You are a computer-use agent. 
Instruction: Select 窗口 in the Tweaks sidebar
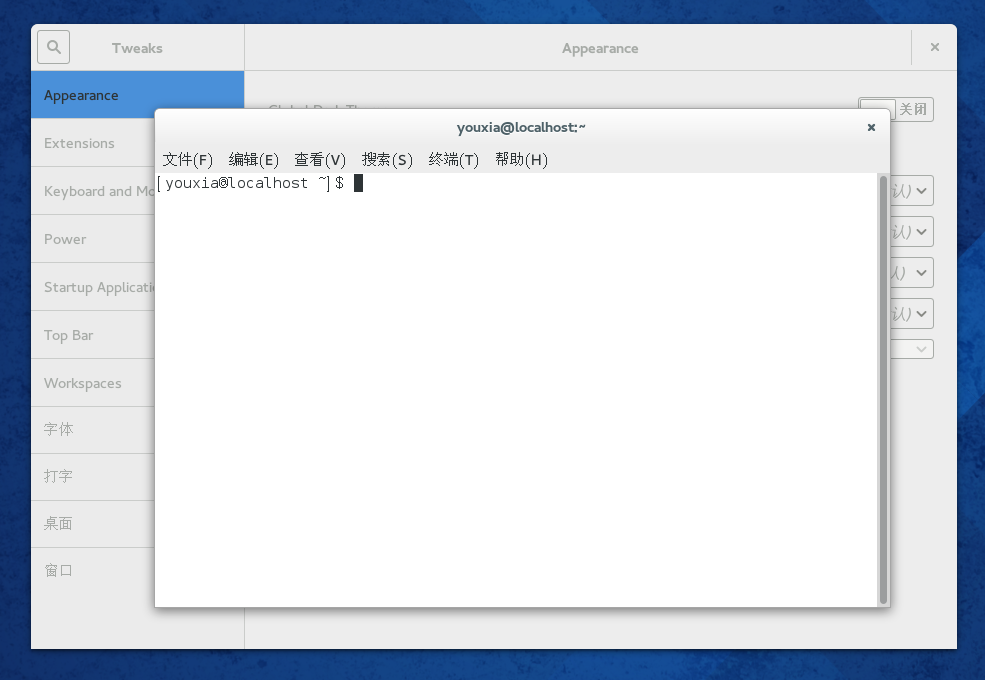click(93, 571)
